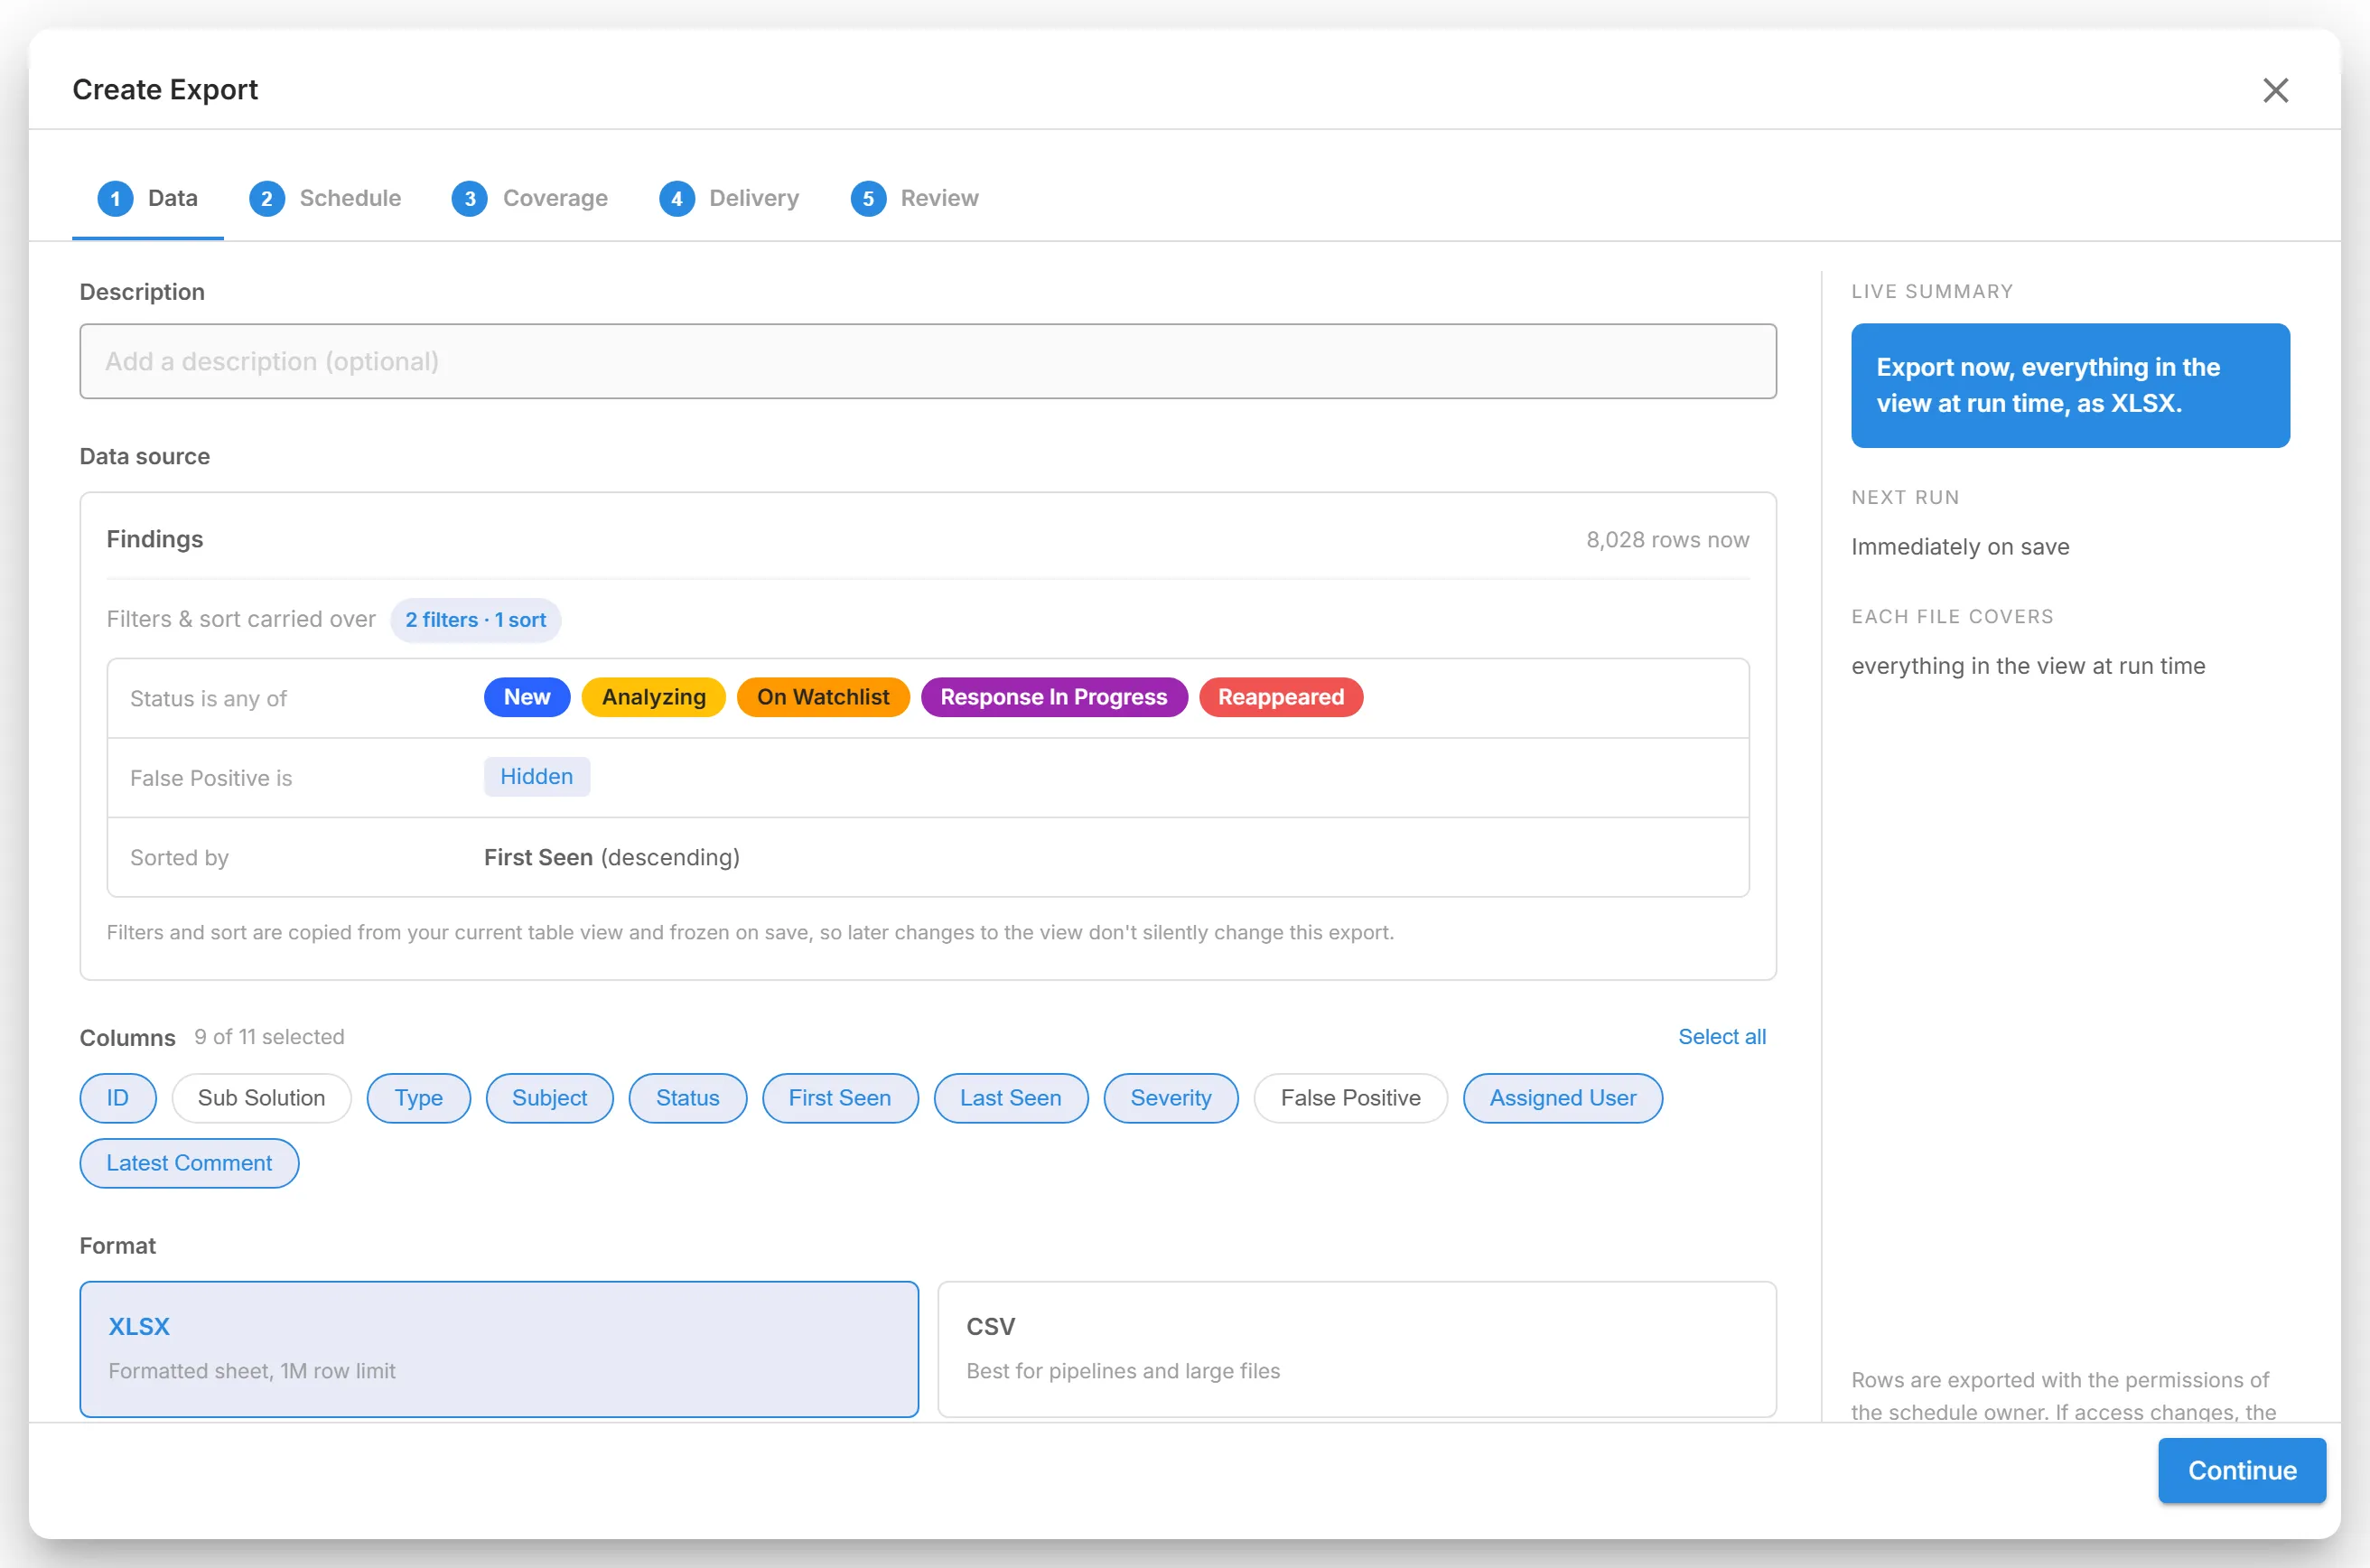Click the Findings data source heading
The image size is (2370, 1568).
click(155, 540)
